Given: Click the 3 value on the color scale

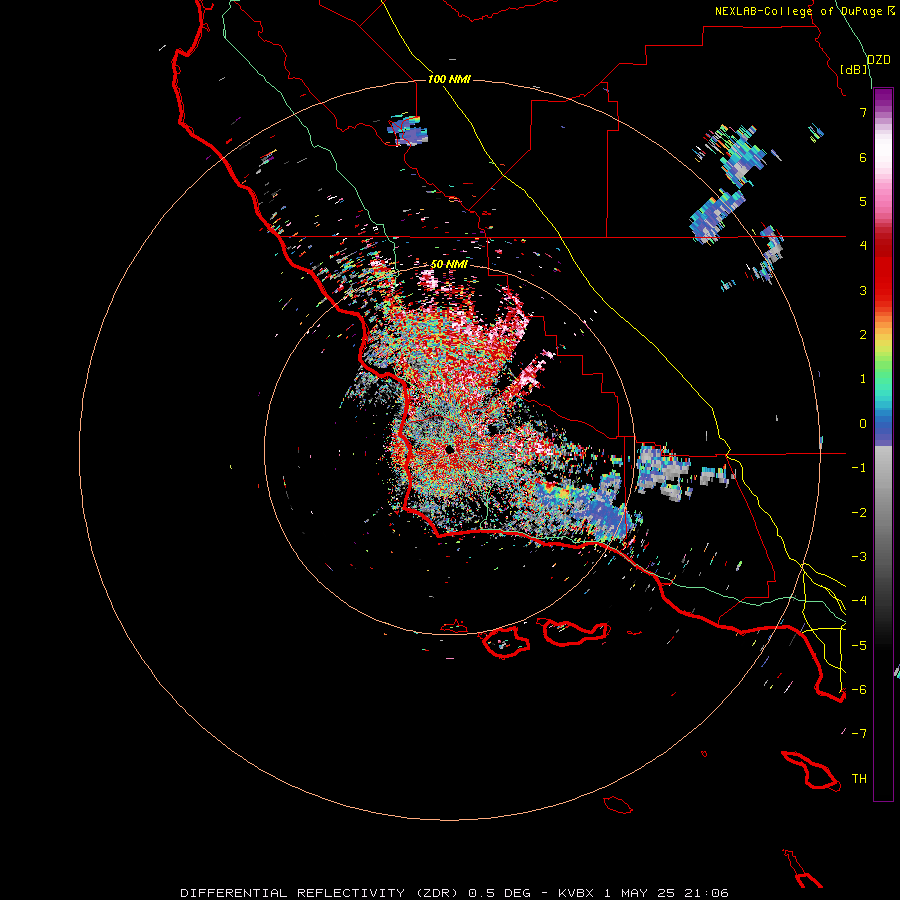Looking at the screenshot, I should click(x=863, y=290).
